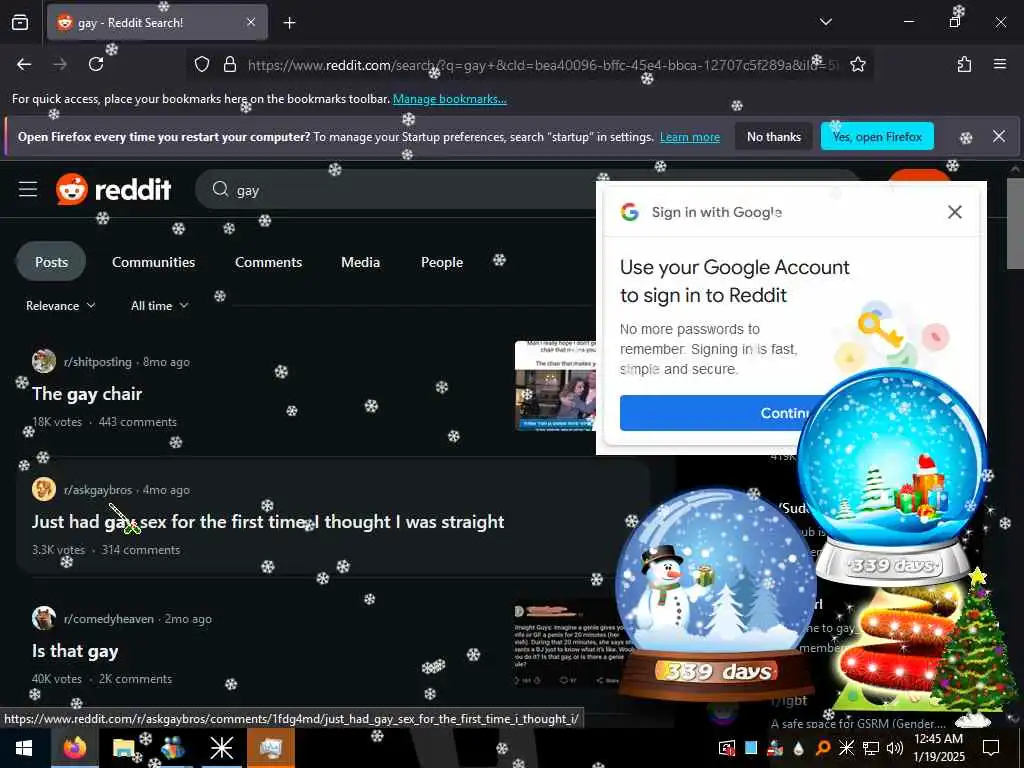Viewport: 1024px width, 768px height.
Task: Expand the list all tabs chevron
Action: [x=825, y=22]
